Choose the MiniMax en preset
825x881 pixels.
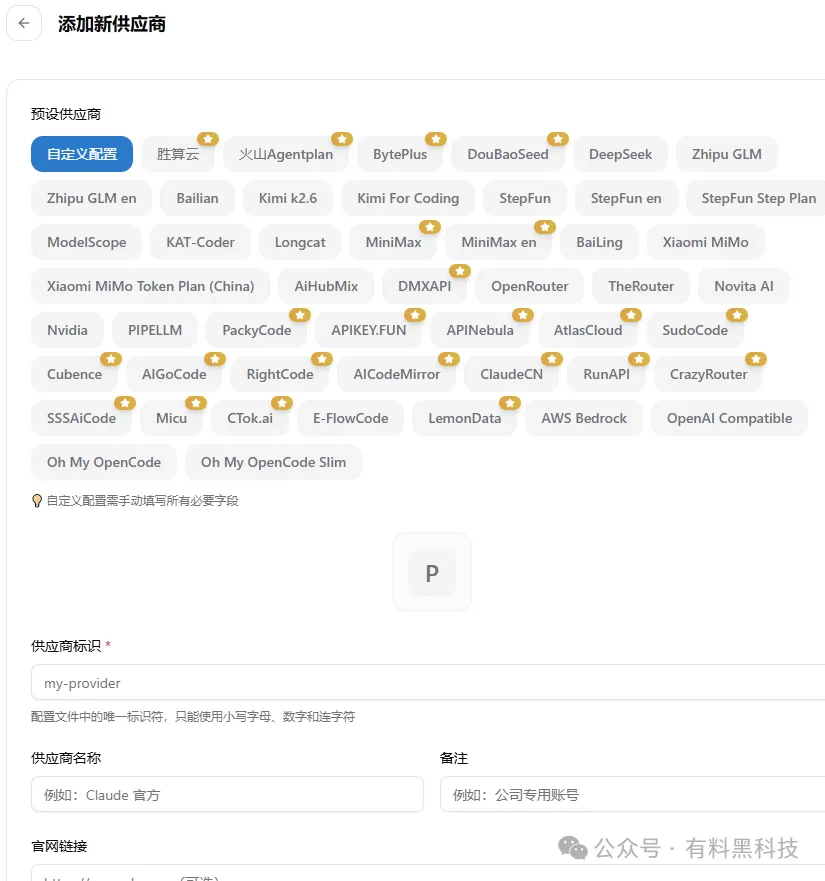[x=499, y=242]
